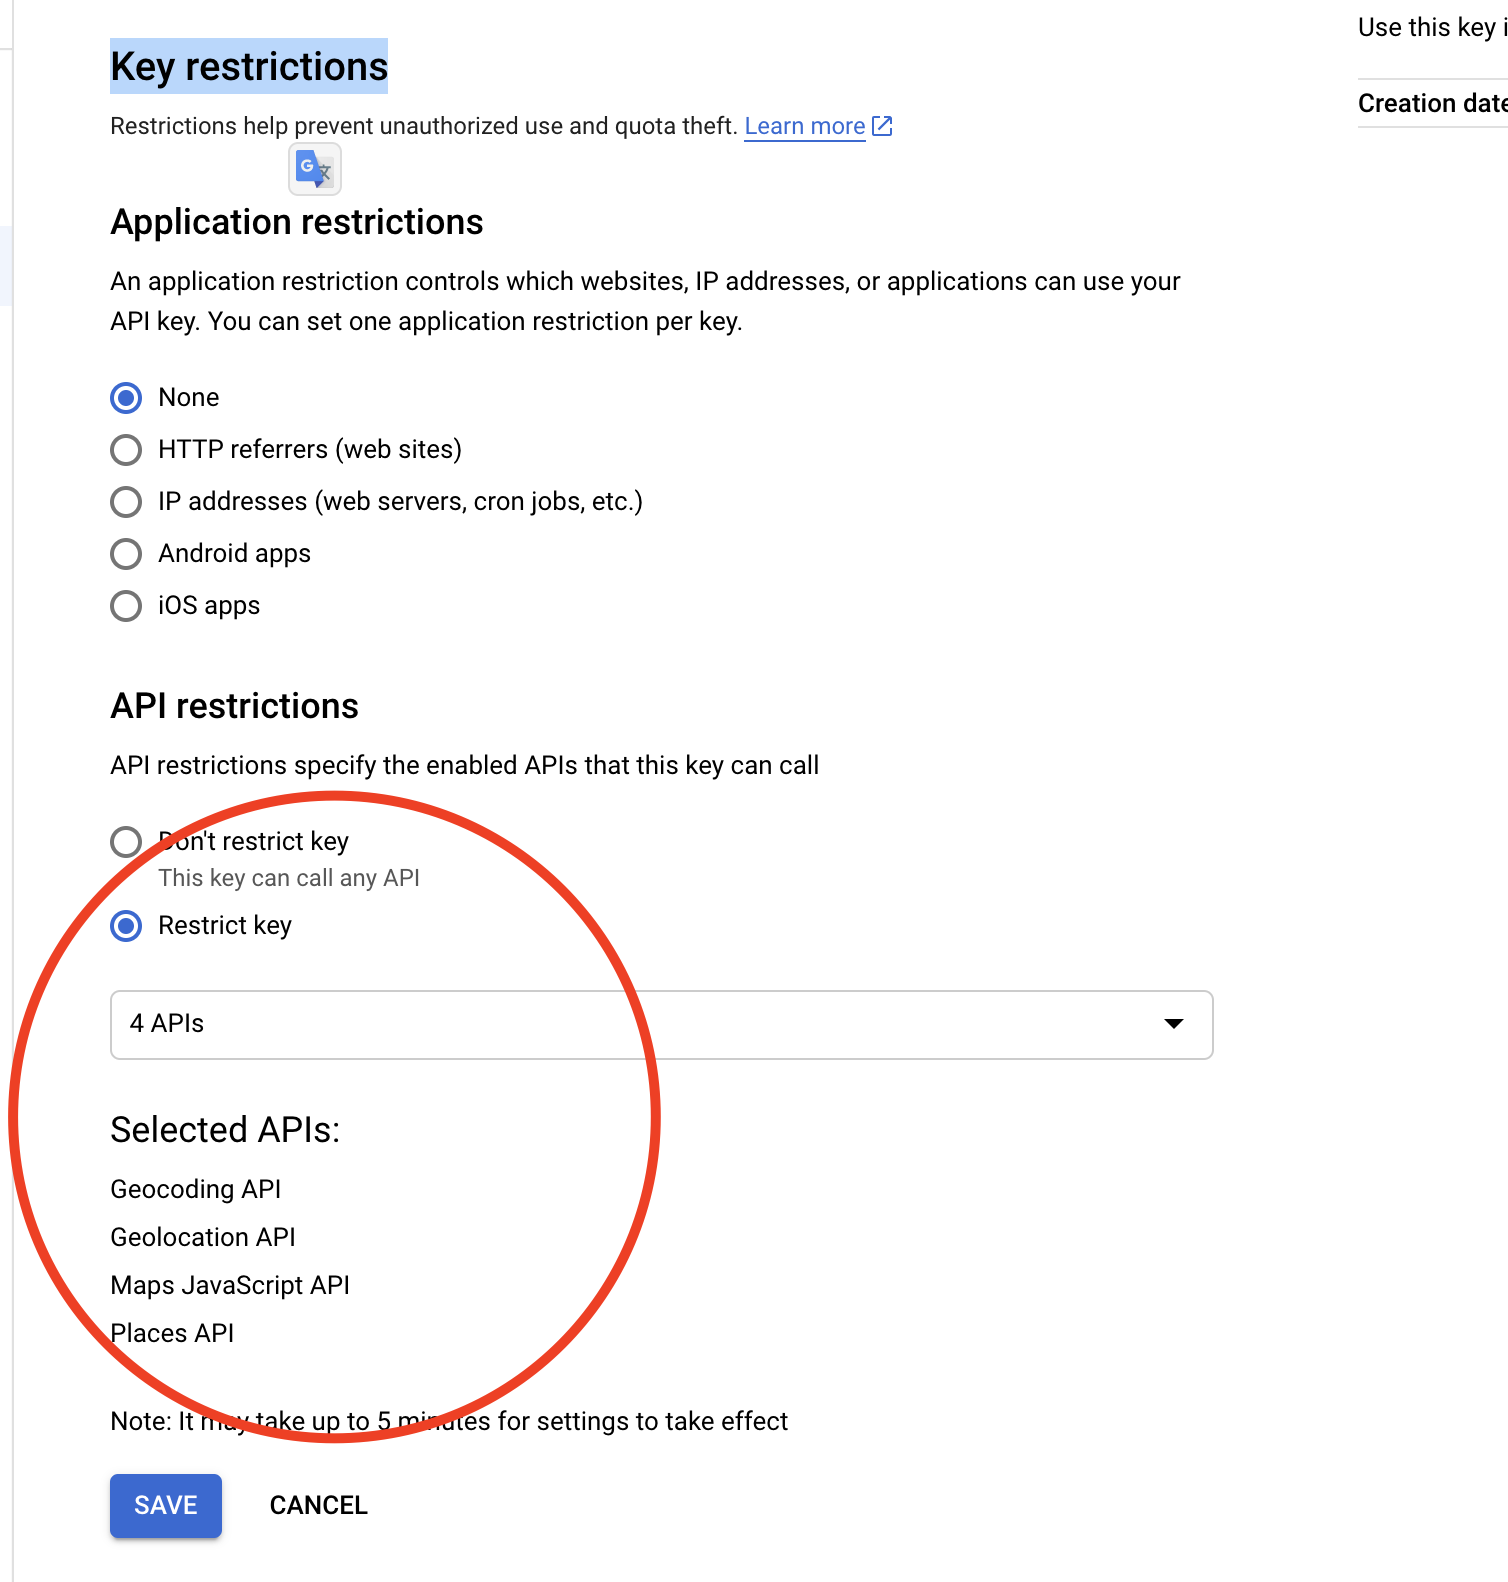The height and width of the screenshot is (1582, 1508).
Task: Click the Google Translate popup icon
Action: pyautogui.click(x=315, y=169)
